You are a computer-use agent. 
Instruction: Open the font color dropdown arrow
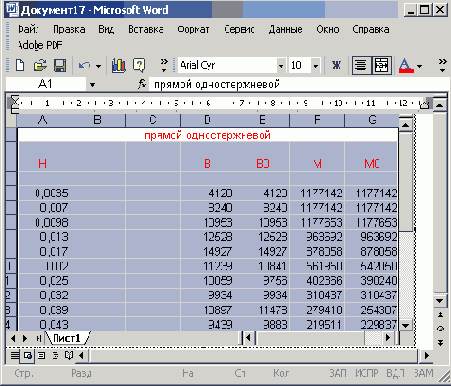pyautogui.click(x=419, y=66)
